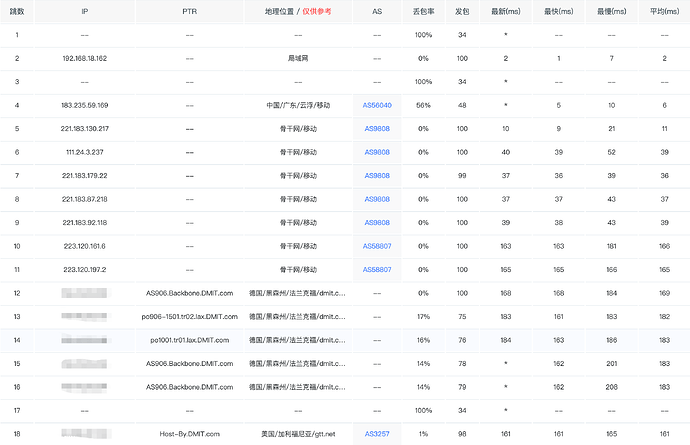Click the sent count 75 in hop 13

coord(462,316)
